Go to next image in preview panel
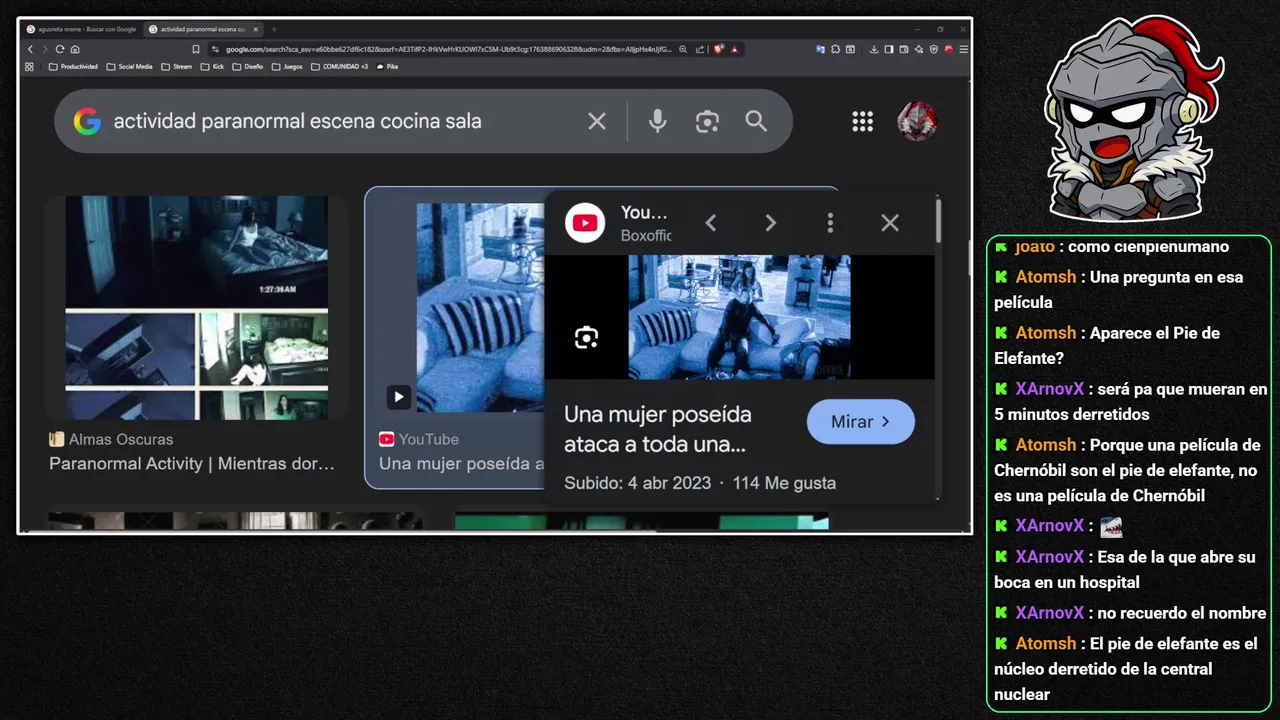1280x720 pixels. click(770, 223)
